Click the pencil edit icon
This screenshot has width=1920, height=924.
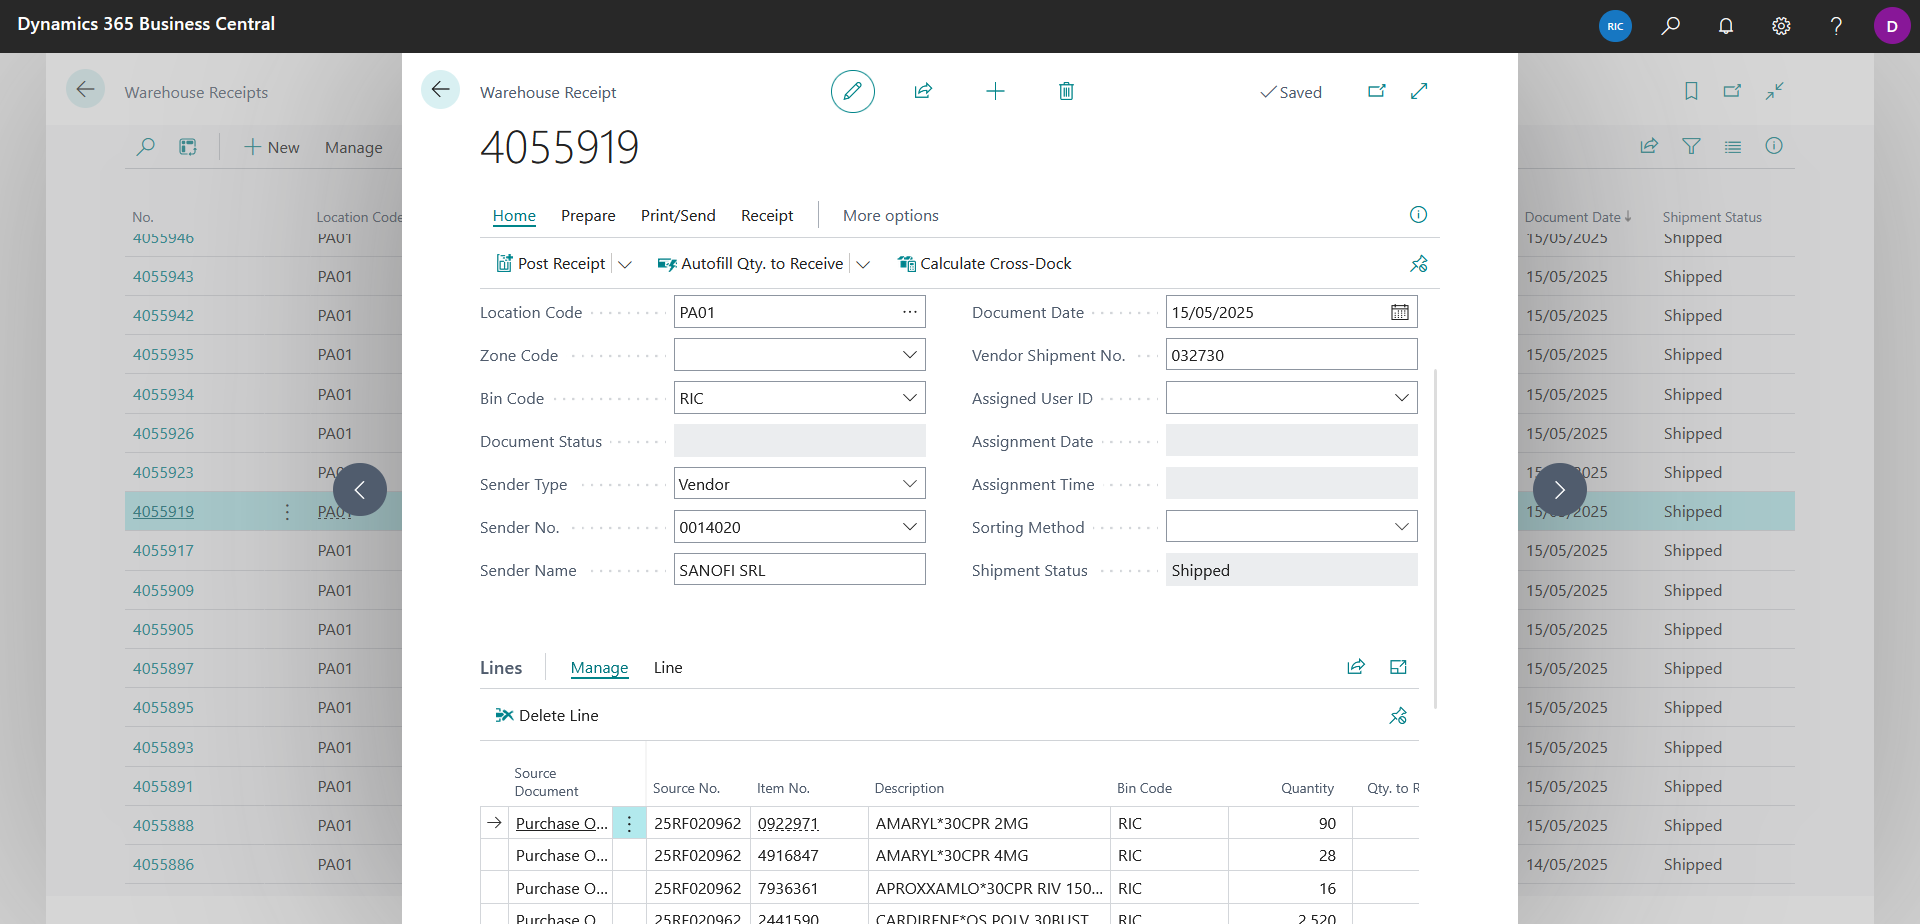pos(853,91)
